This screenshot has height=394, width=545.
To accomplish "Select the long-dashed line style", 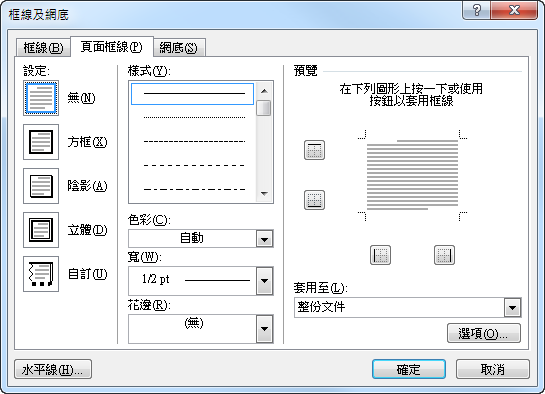I will pos(194,165).
